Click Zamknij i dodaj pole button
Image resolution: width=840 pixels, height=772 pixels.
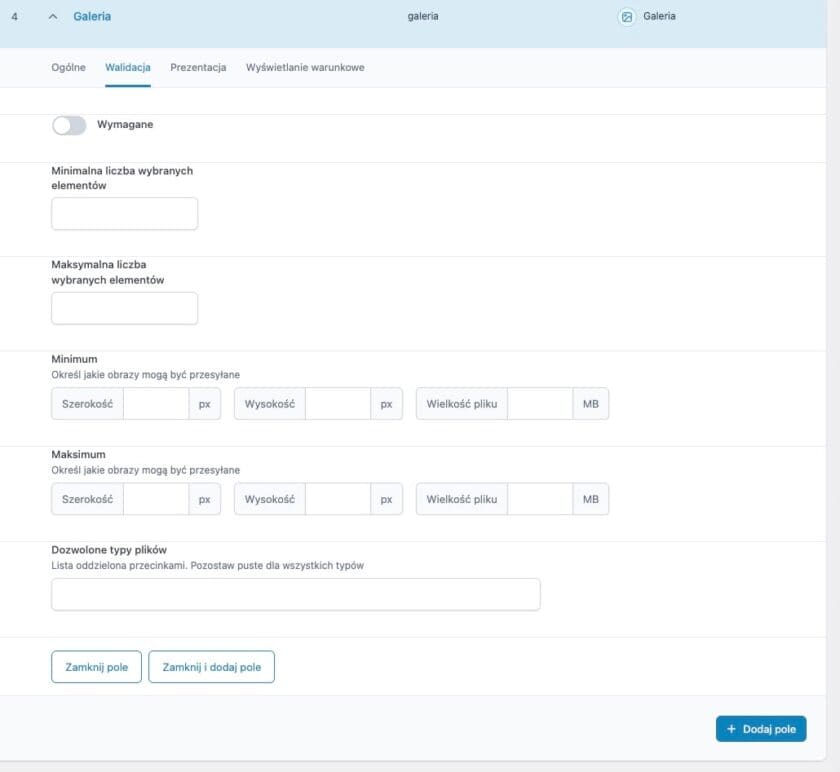click(x=211, y=667)
